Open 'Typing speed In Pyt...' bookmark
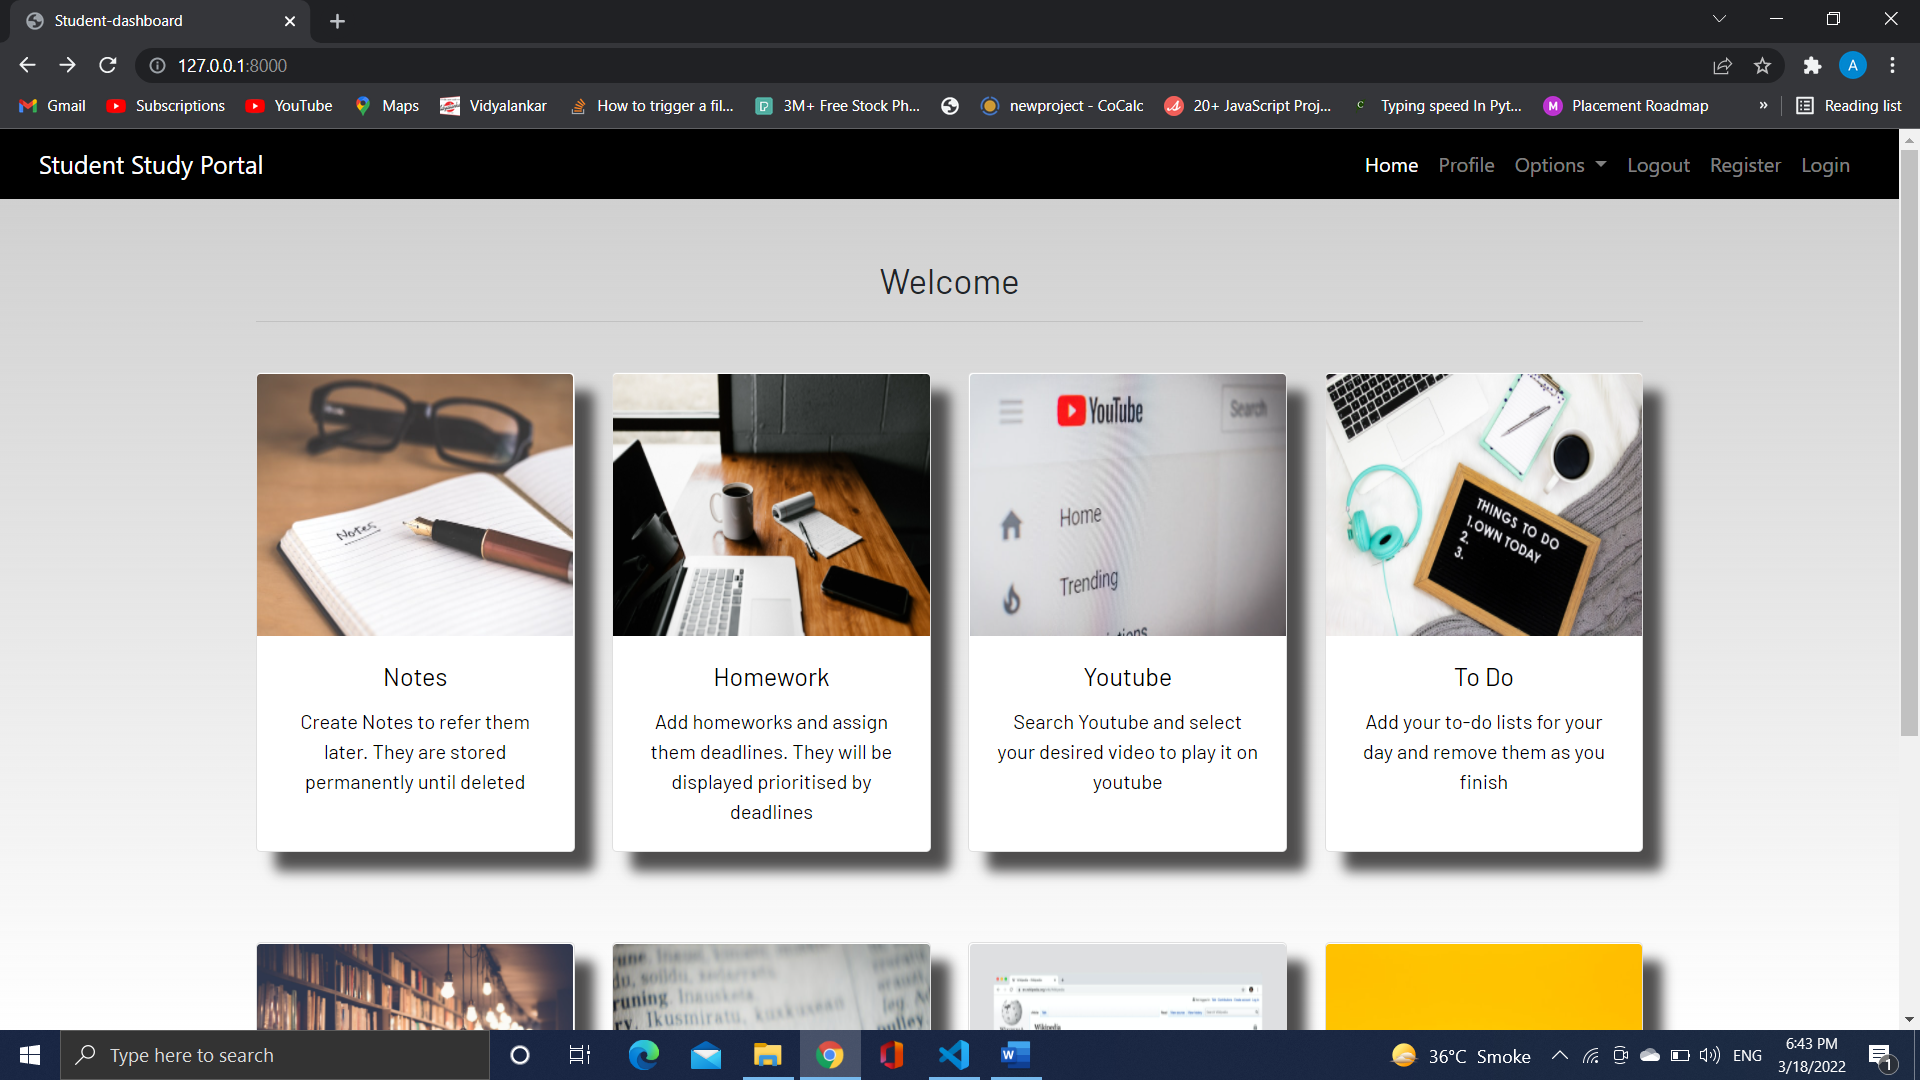Screen dimensions: 1920x1080 click(1437, 106)
